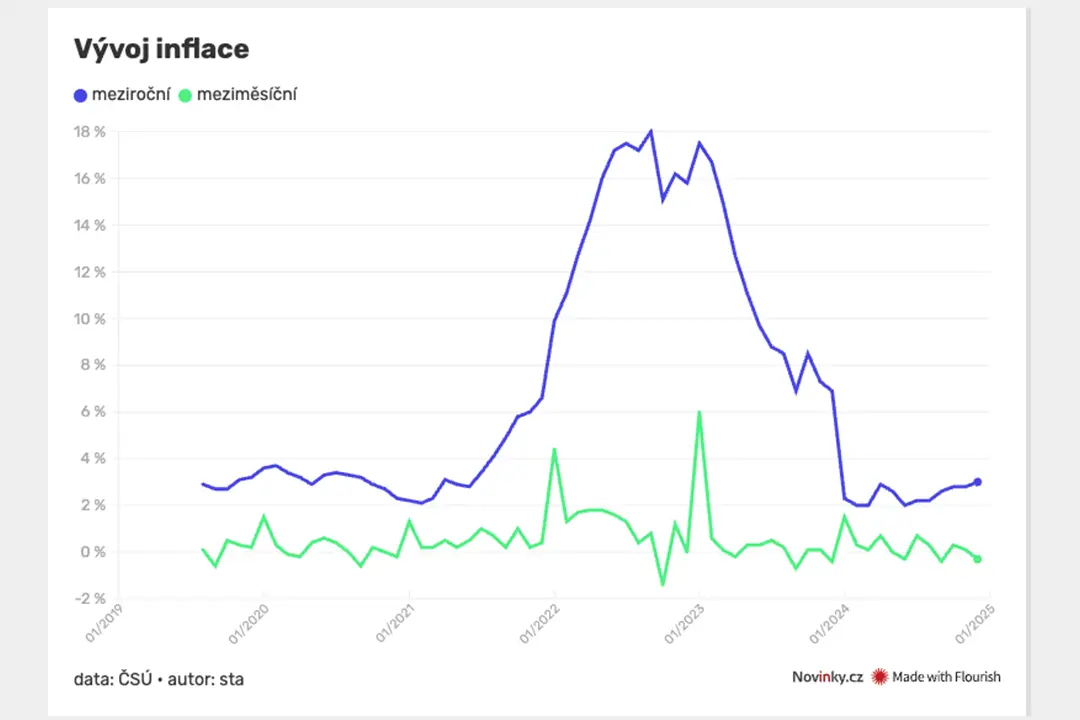Click the blue line's highest peak near 18 %

point(651,131)
